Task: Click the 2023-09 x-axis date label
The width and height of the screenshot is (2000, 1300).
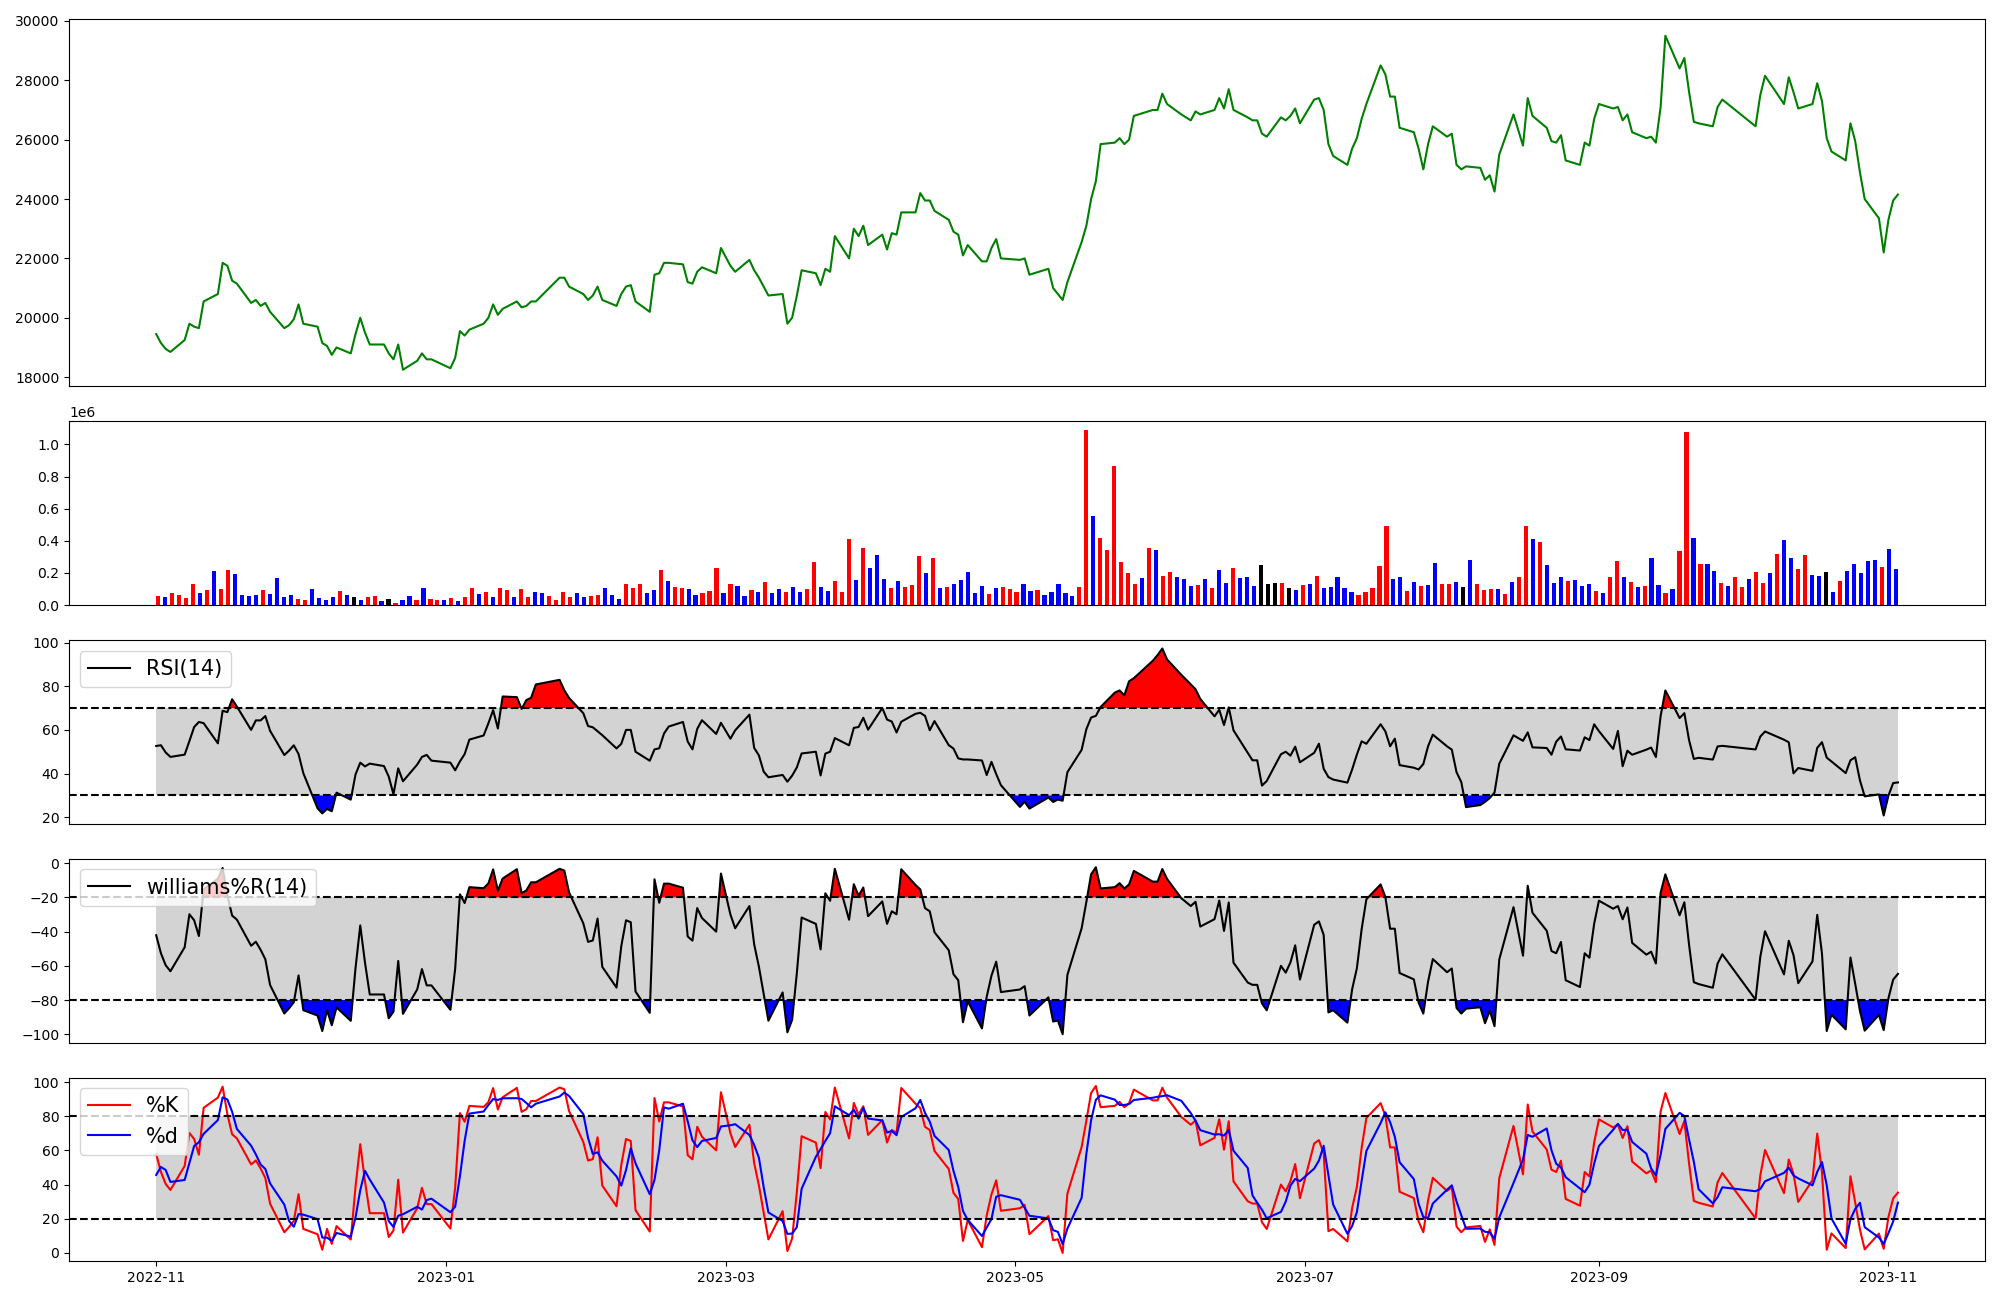Action: click(x=1599, y=1277)
